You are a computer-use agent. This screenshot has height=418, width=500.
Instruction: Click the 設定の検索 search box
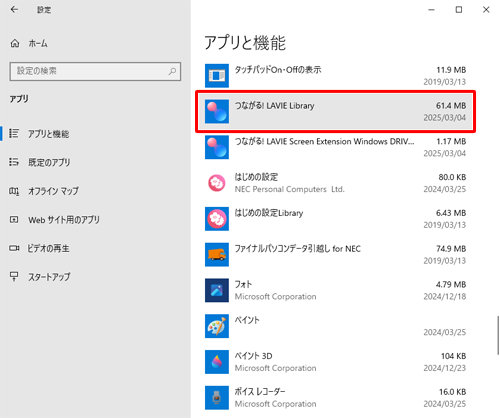pyautogui.click(x=95, y=71)
